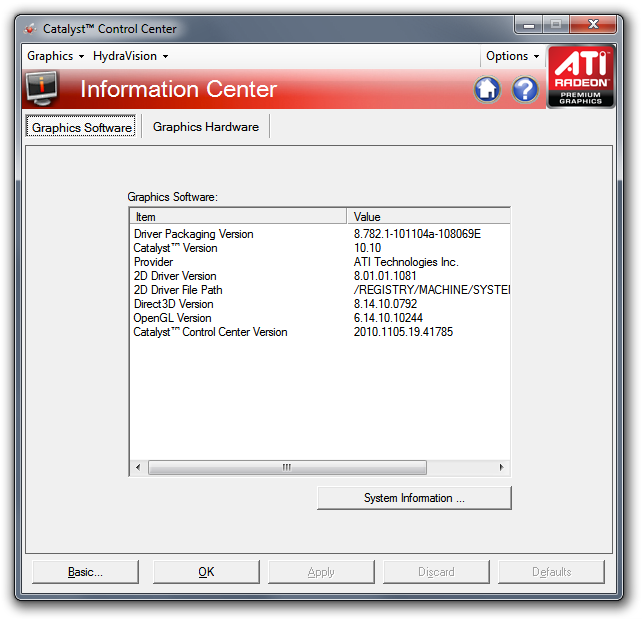Click value 2010.1105.19.41785
Screen dimensions: 642x619
pos(403,332)
